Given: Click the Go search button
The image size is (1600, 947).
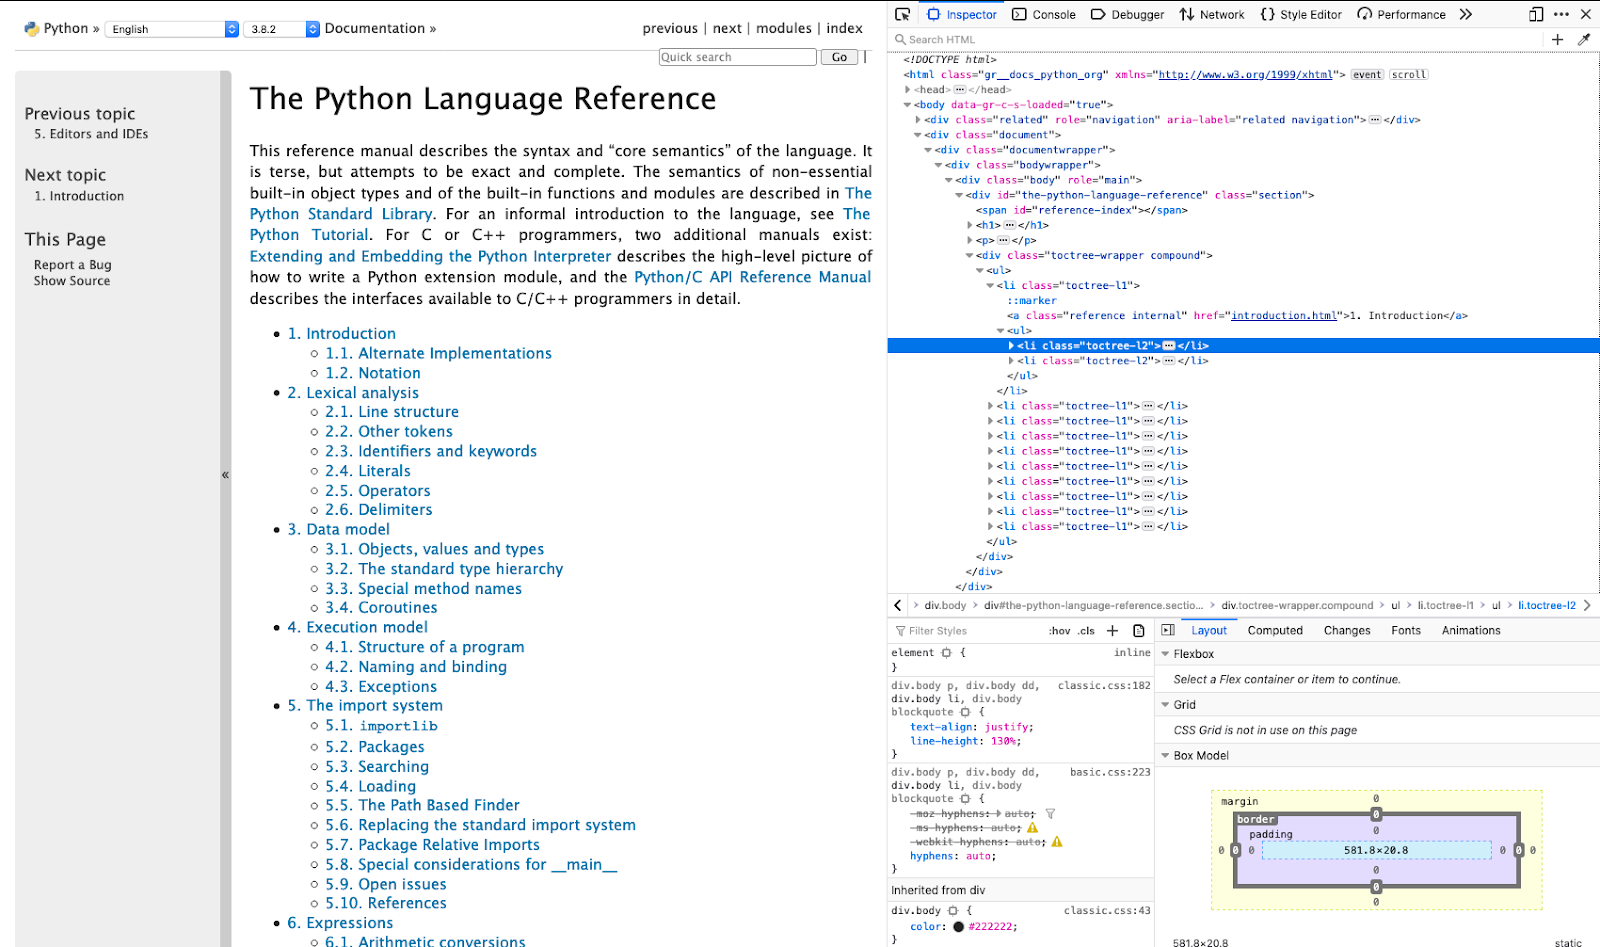Looking at the screenshot, I should click(839, 57).
